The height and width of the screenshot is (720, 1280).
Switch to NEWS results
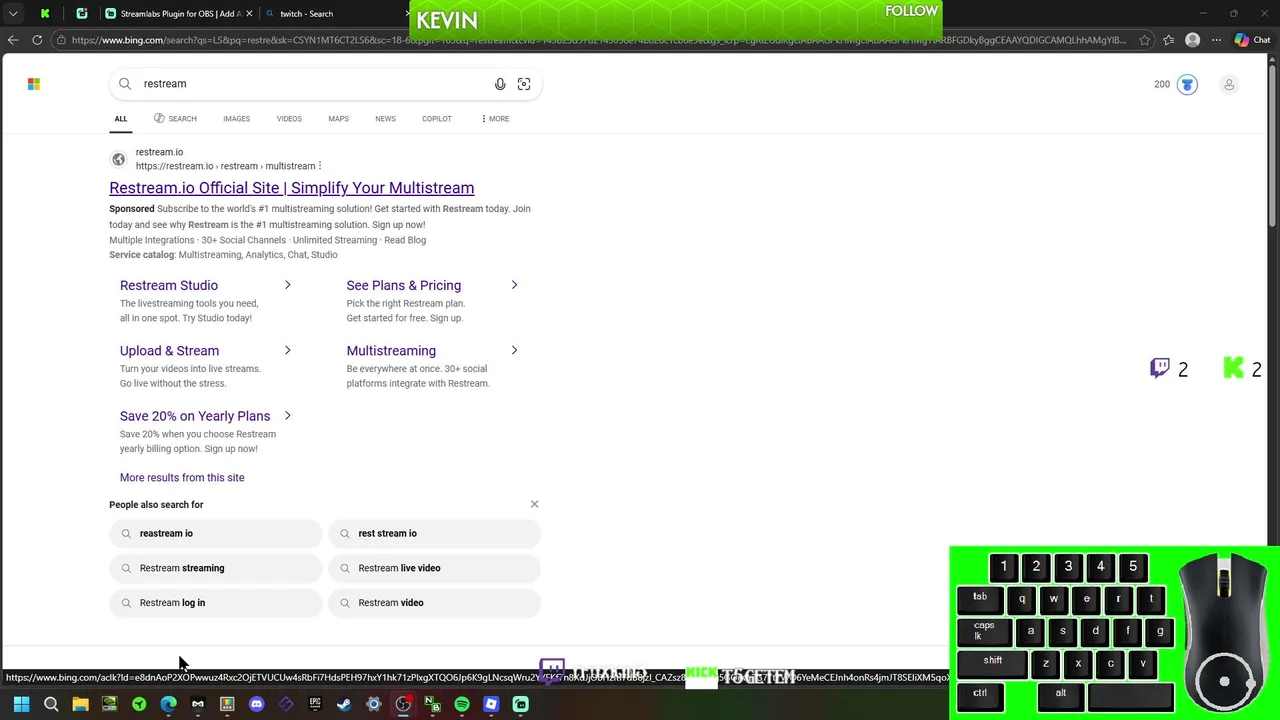[x=385, y=119]
